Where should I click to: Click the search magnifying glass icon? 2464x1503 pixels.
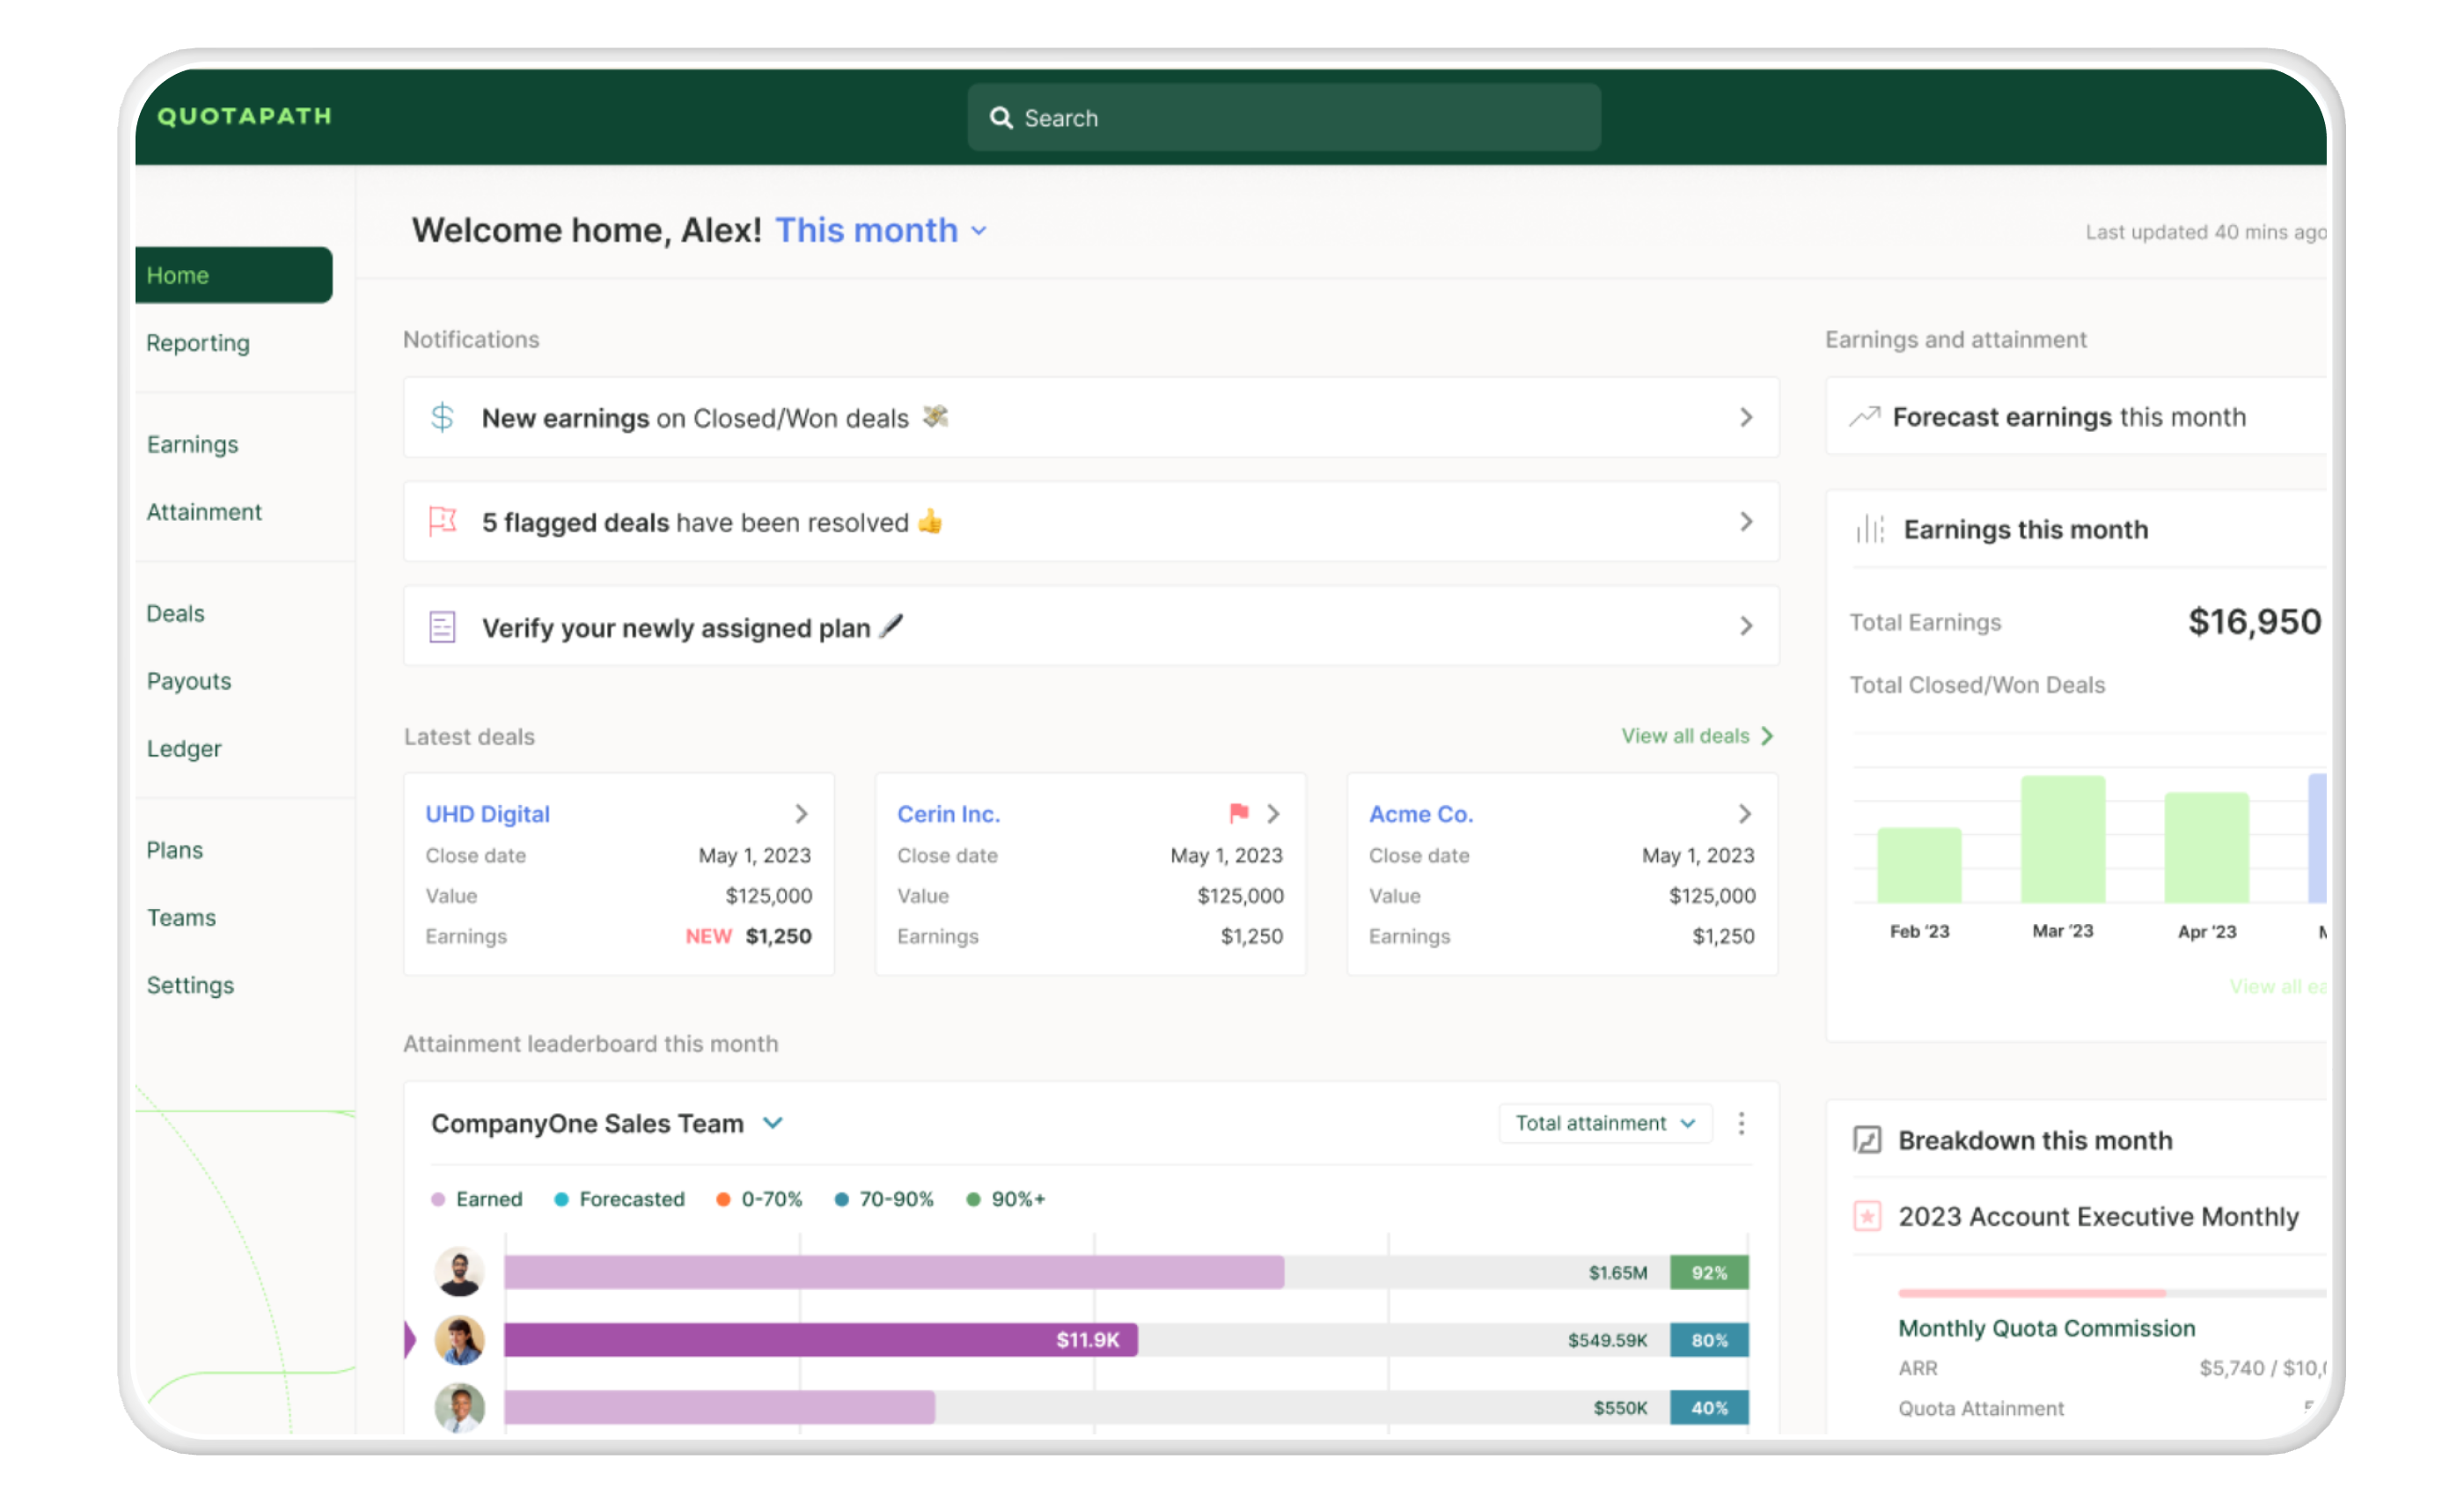coord(1000,118)
